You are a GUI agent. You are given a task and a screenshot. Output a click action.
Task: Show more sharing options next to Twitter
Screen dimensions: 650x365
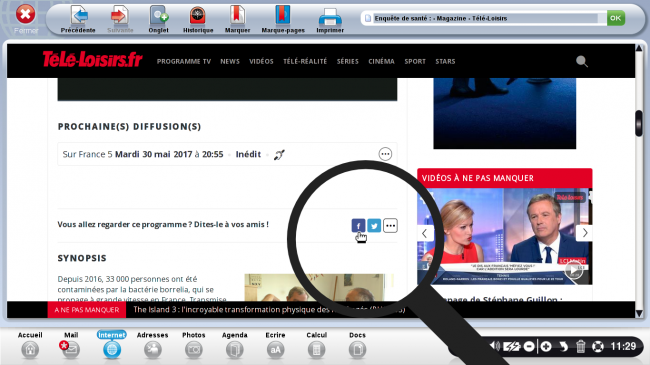[x=390, y=226]
